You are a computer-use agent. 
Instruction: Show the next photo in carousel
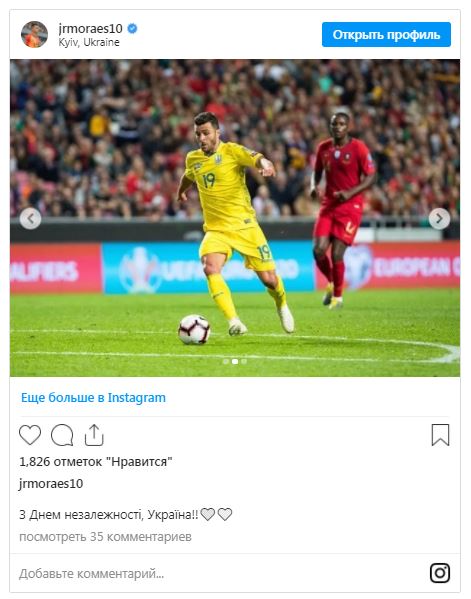(439, 219)
